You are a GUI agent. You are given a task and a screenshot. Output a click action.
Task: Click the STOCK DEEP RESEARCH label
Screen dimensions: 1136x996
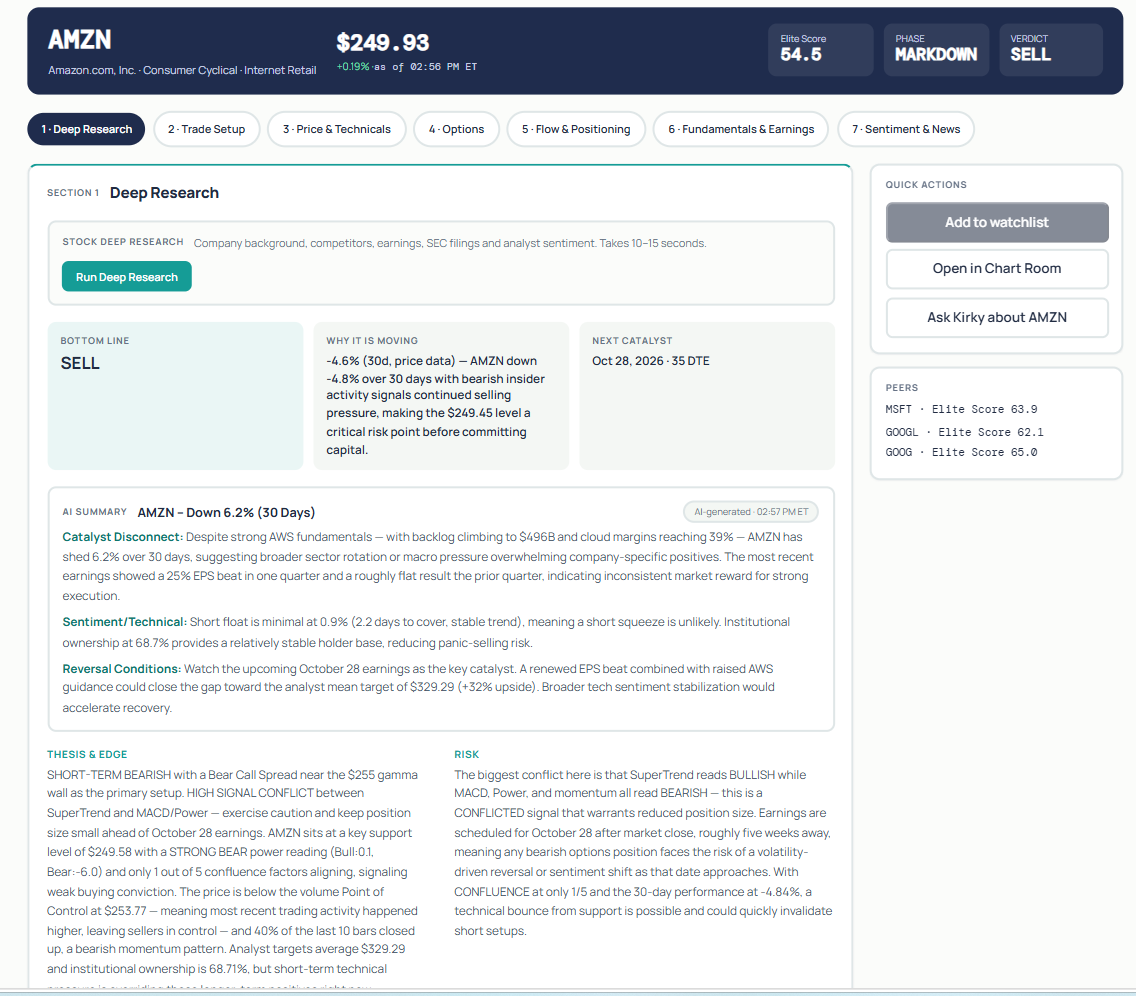(123, 242)
